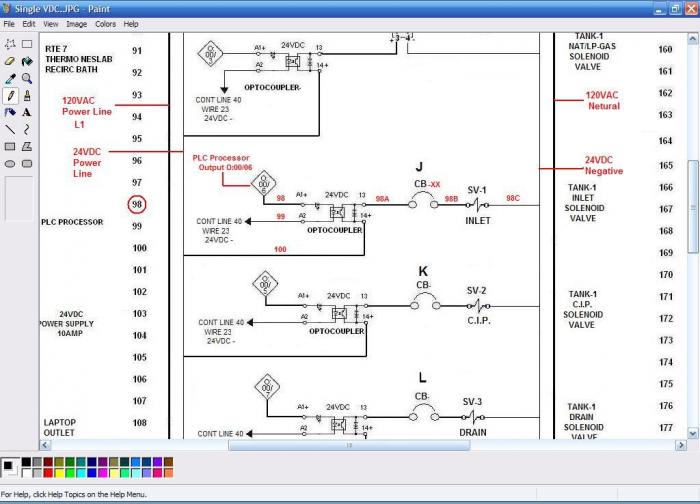Open the Image menu
This screenshot has width=700, height=504.
coord(77,24)
